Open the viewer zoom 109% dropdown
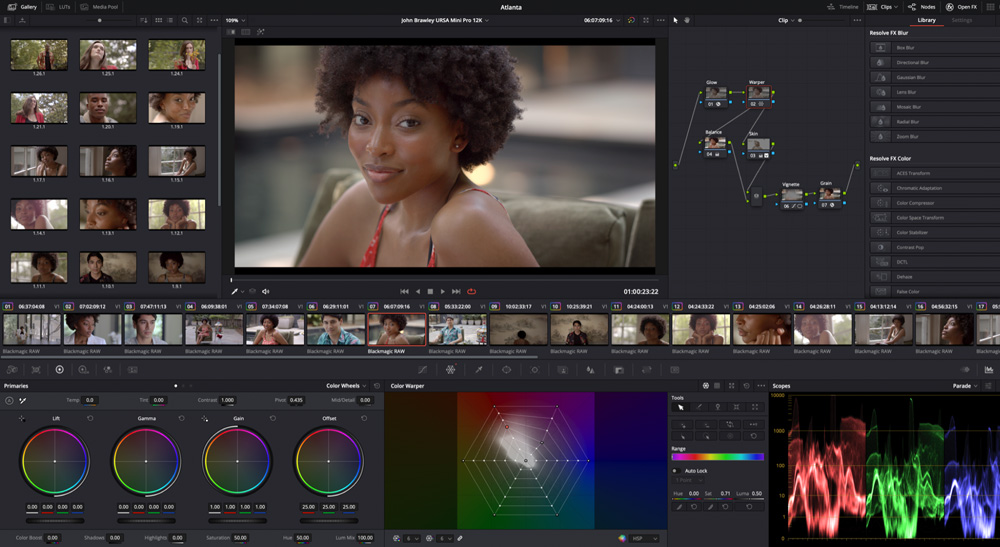Image resolution: width=1000 pixels, height=547 pixels. (x=235, y=20)
